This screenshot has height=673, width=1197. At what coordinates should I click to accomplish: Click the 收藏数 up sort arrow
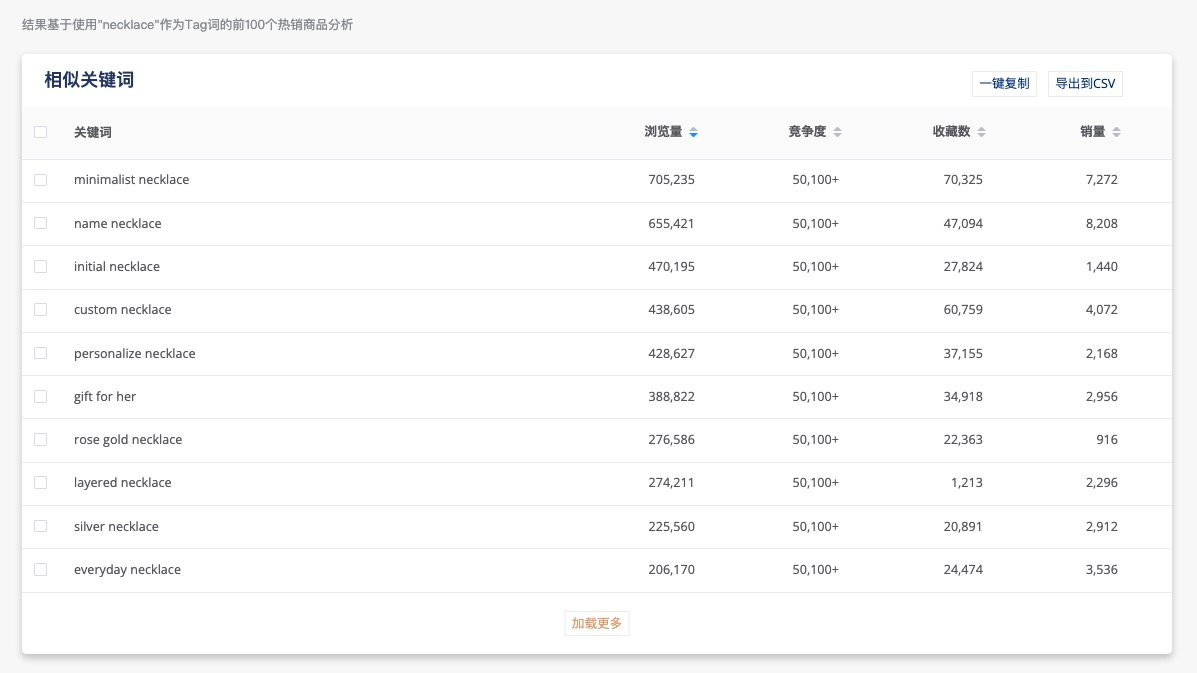(x=981, y=127)
